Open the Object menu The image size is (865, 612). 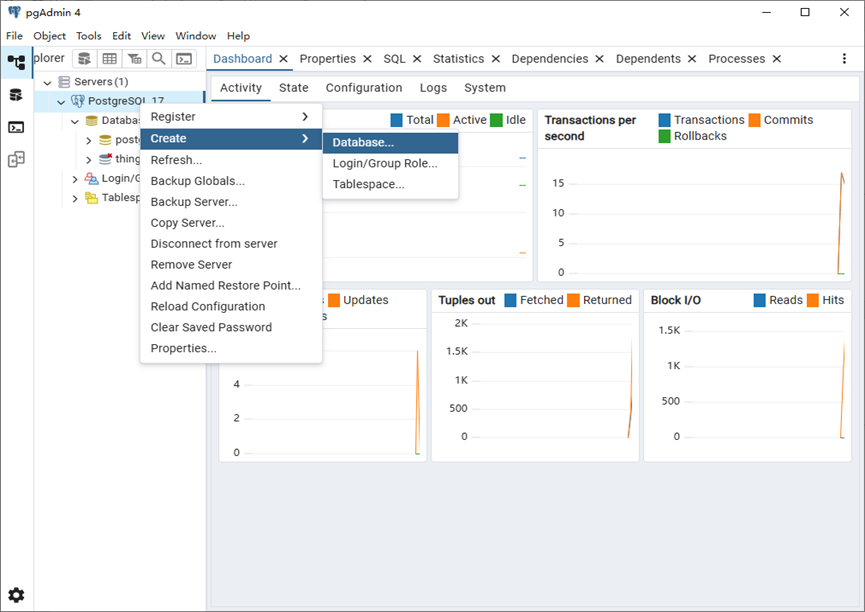coord(50,36)
